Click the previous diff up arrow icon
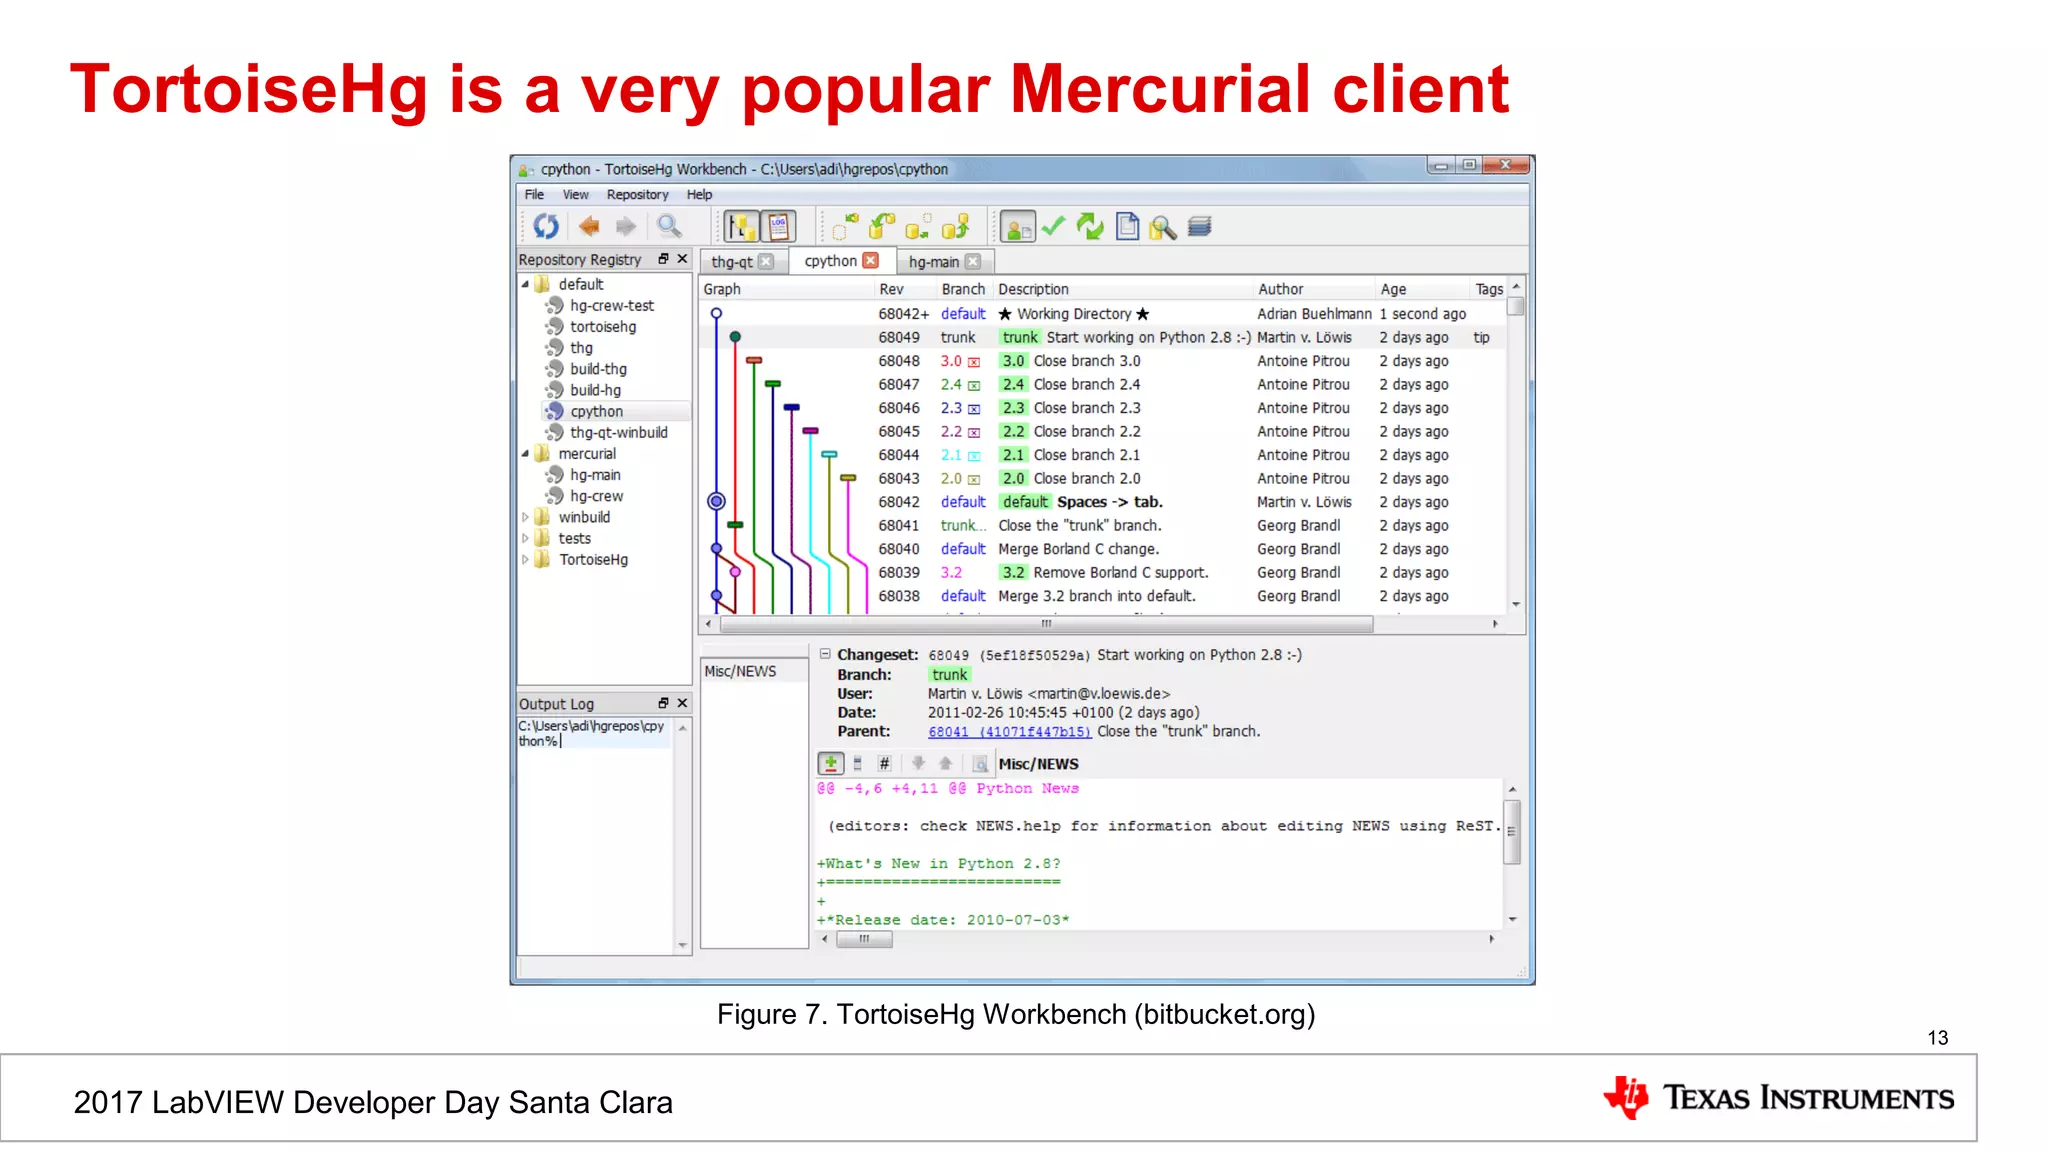This screenshot has height=1152, width=2048. [946, 764]
